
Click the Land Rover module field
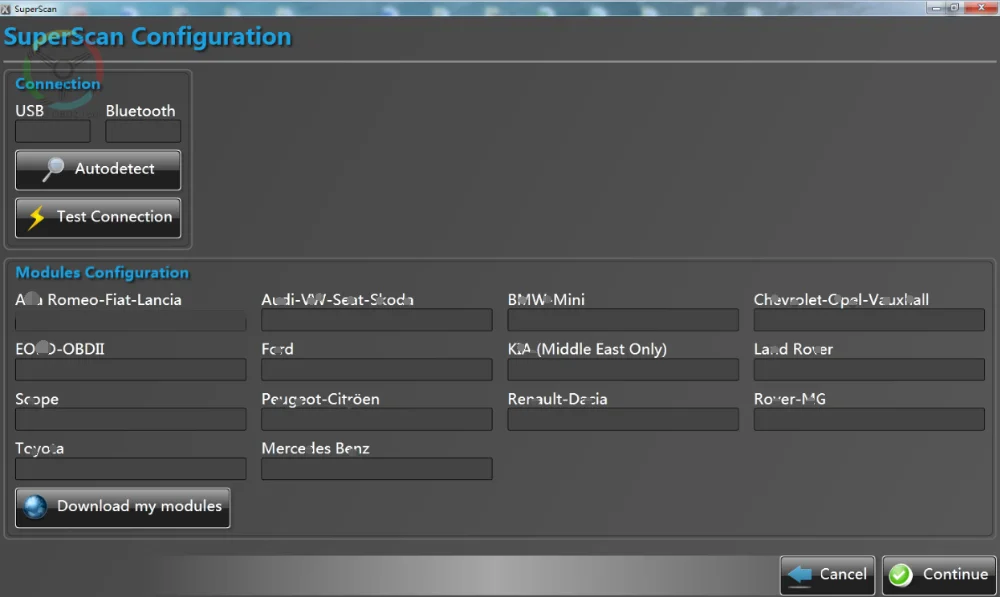[869, 370]
